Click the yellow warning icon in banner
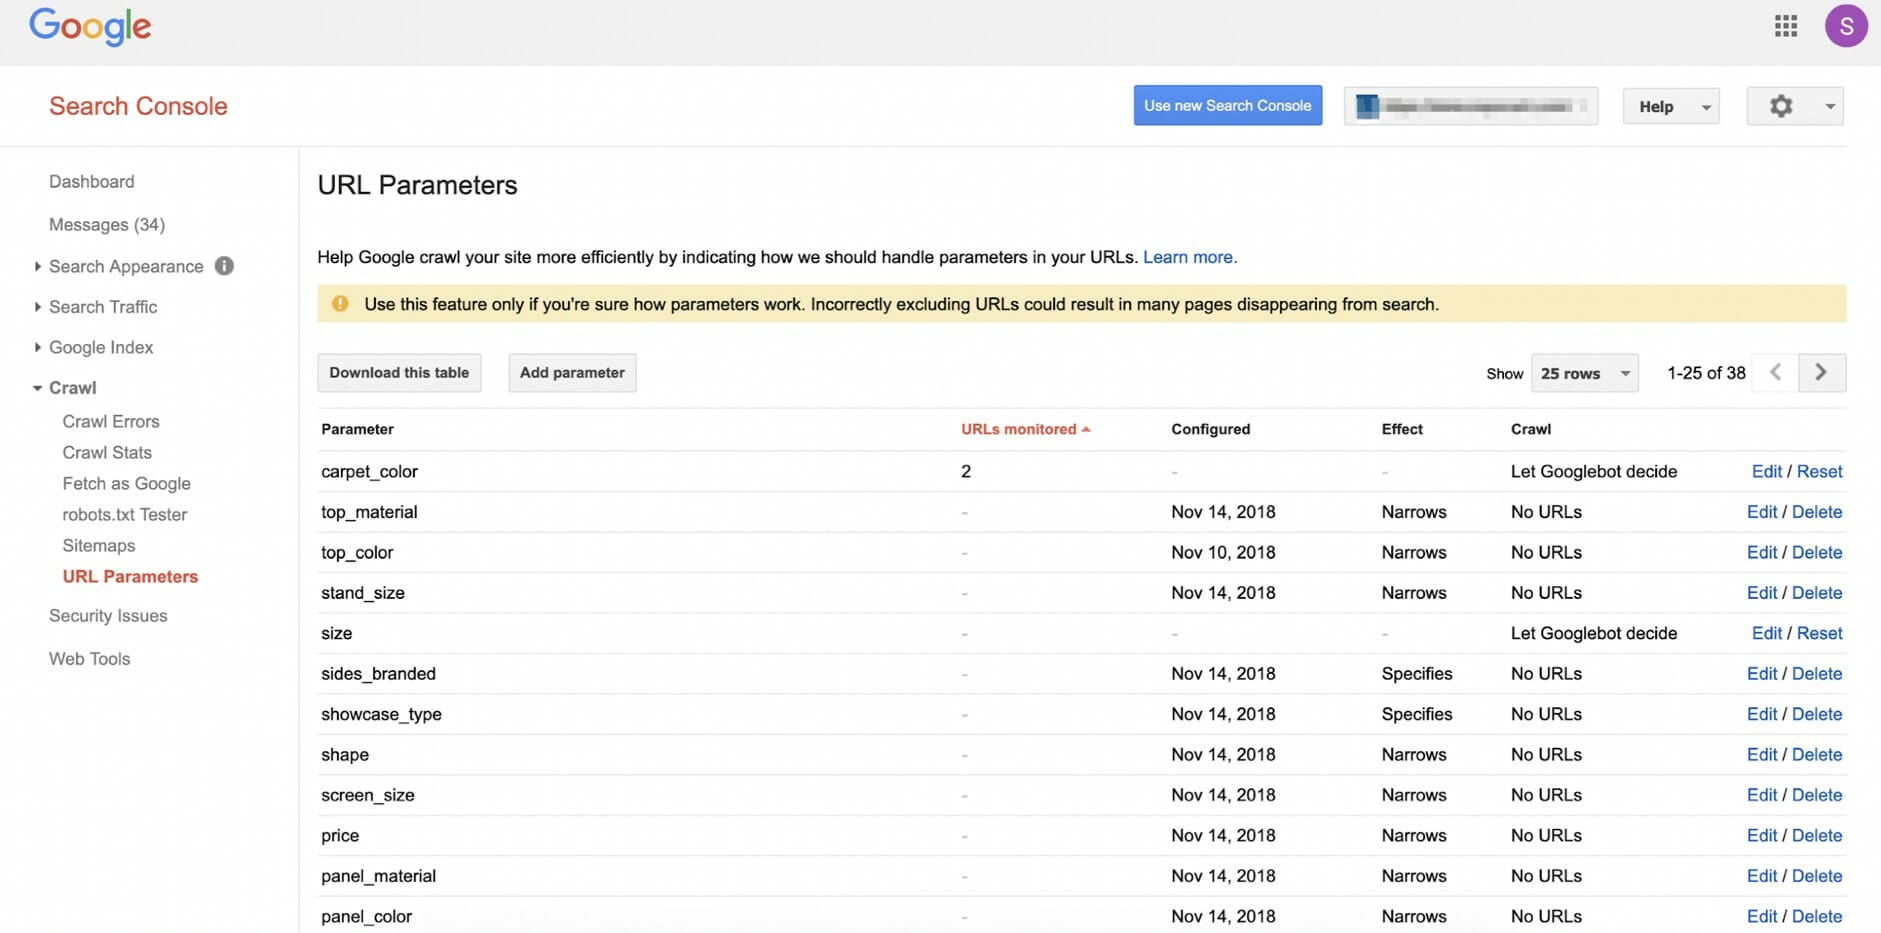The width and height of the screenshot is (1881, 933). point(340,304)
